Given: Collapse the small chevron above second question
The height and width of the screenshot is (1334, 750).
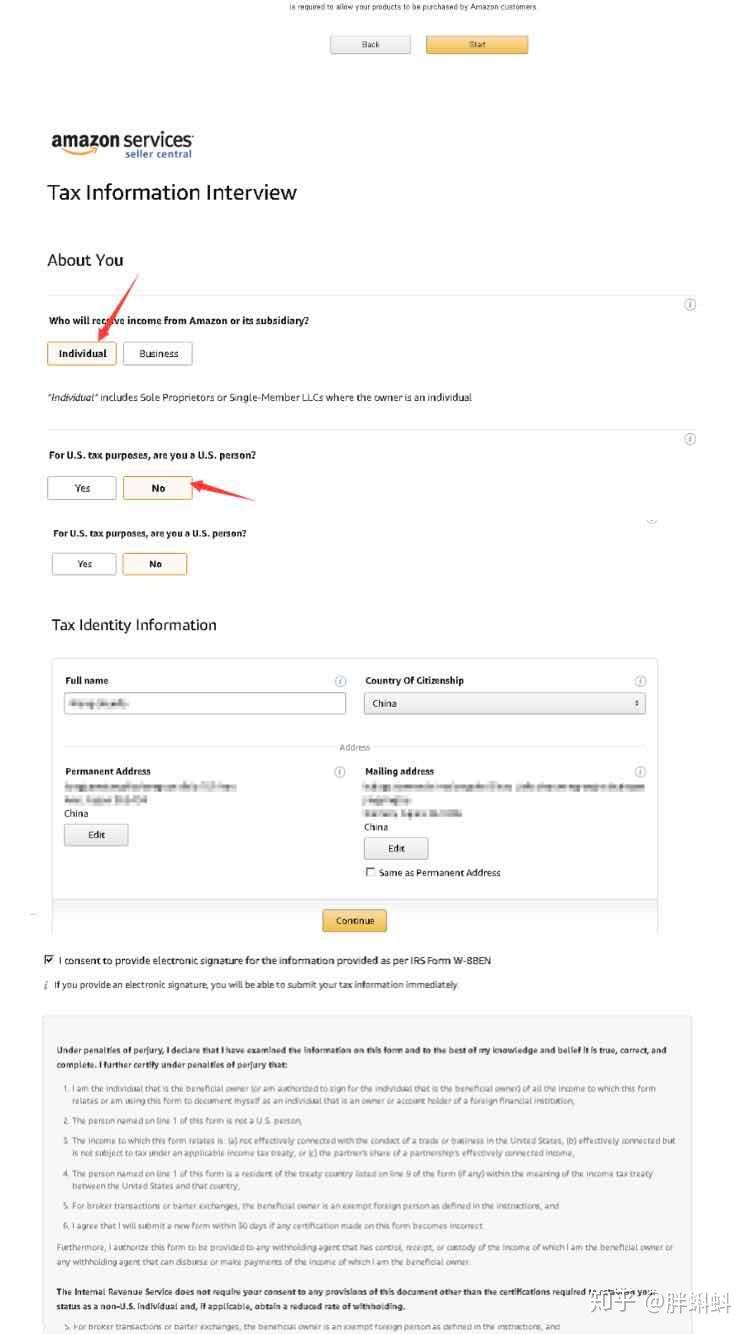Looking at the screenshot, I should point(652,521).
